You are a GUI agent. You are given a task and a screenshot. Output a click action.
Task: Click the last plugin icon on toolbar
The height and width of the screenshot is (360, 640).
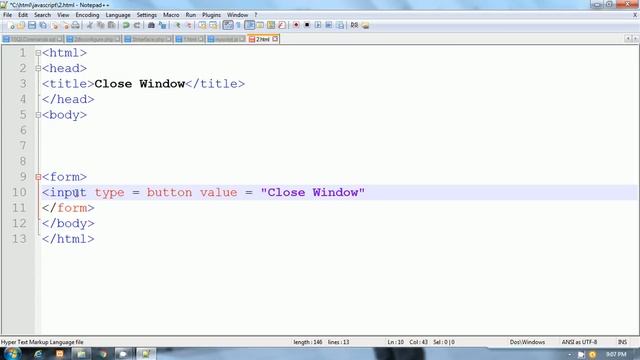point(365,25)
